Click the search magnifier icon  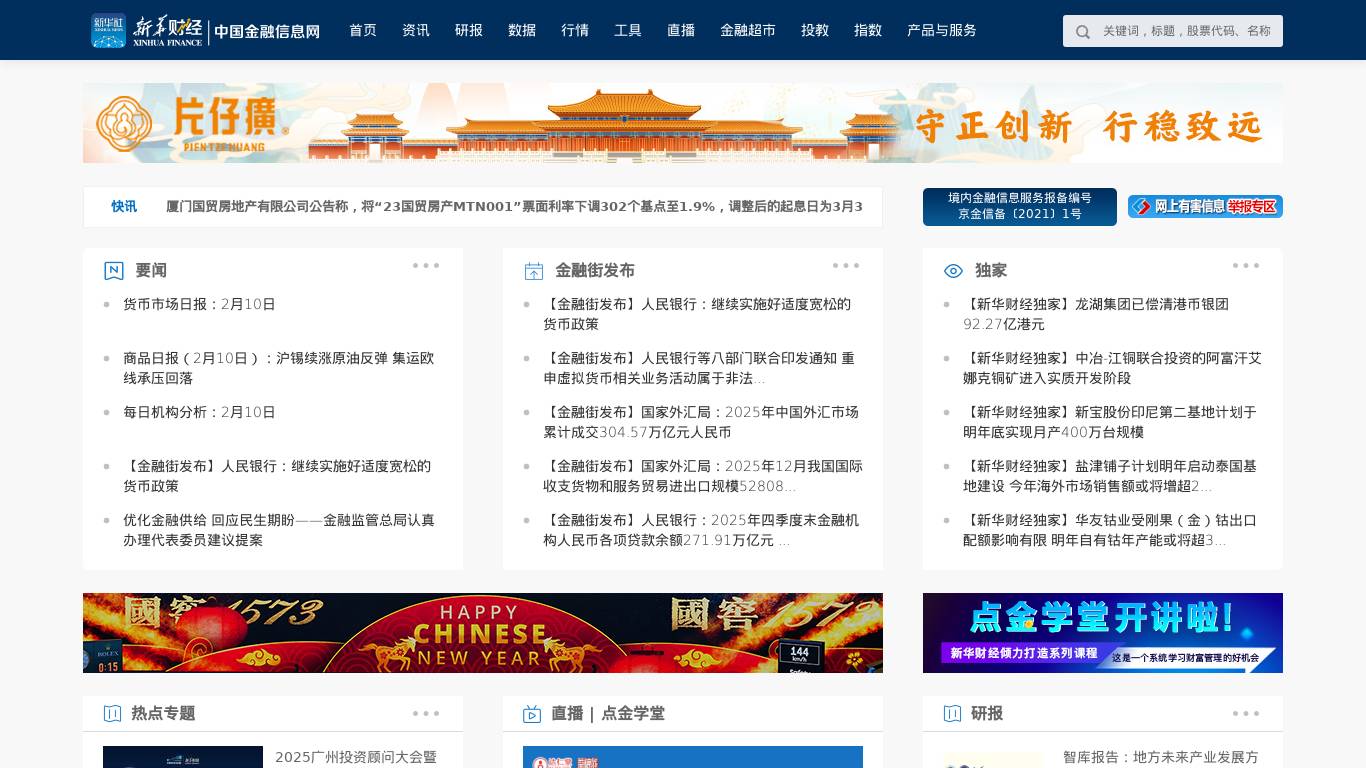coord(1083,31)
